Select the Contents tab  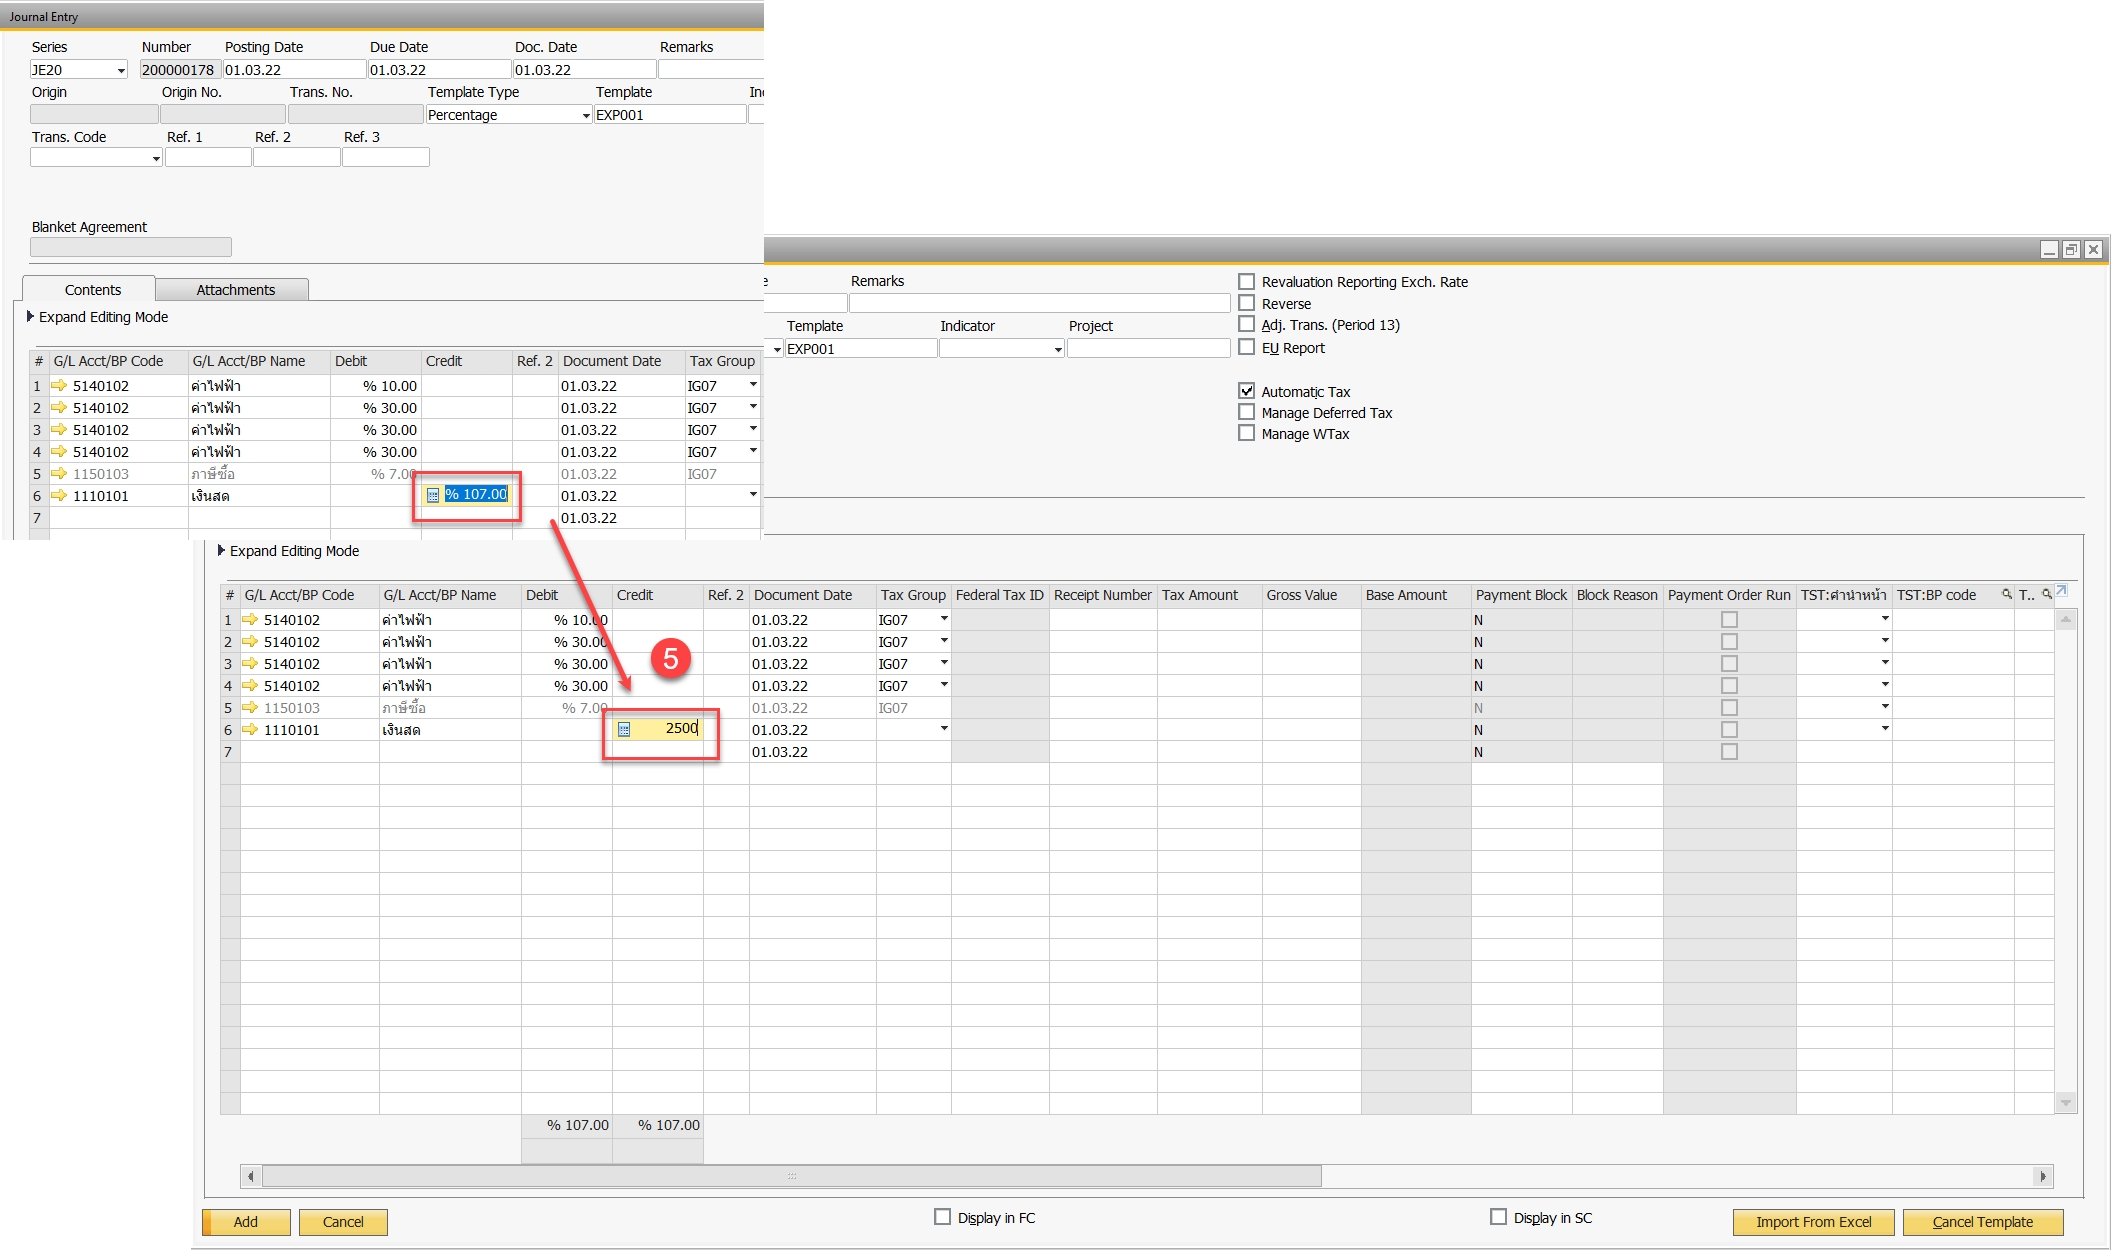pos(92,290)
